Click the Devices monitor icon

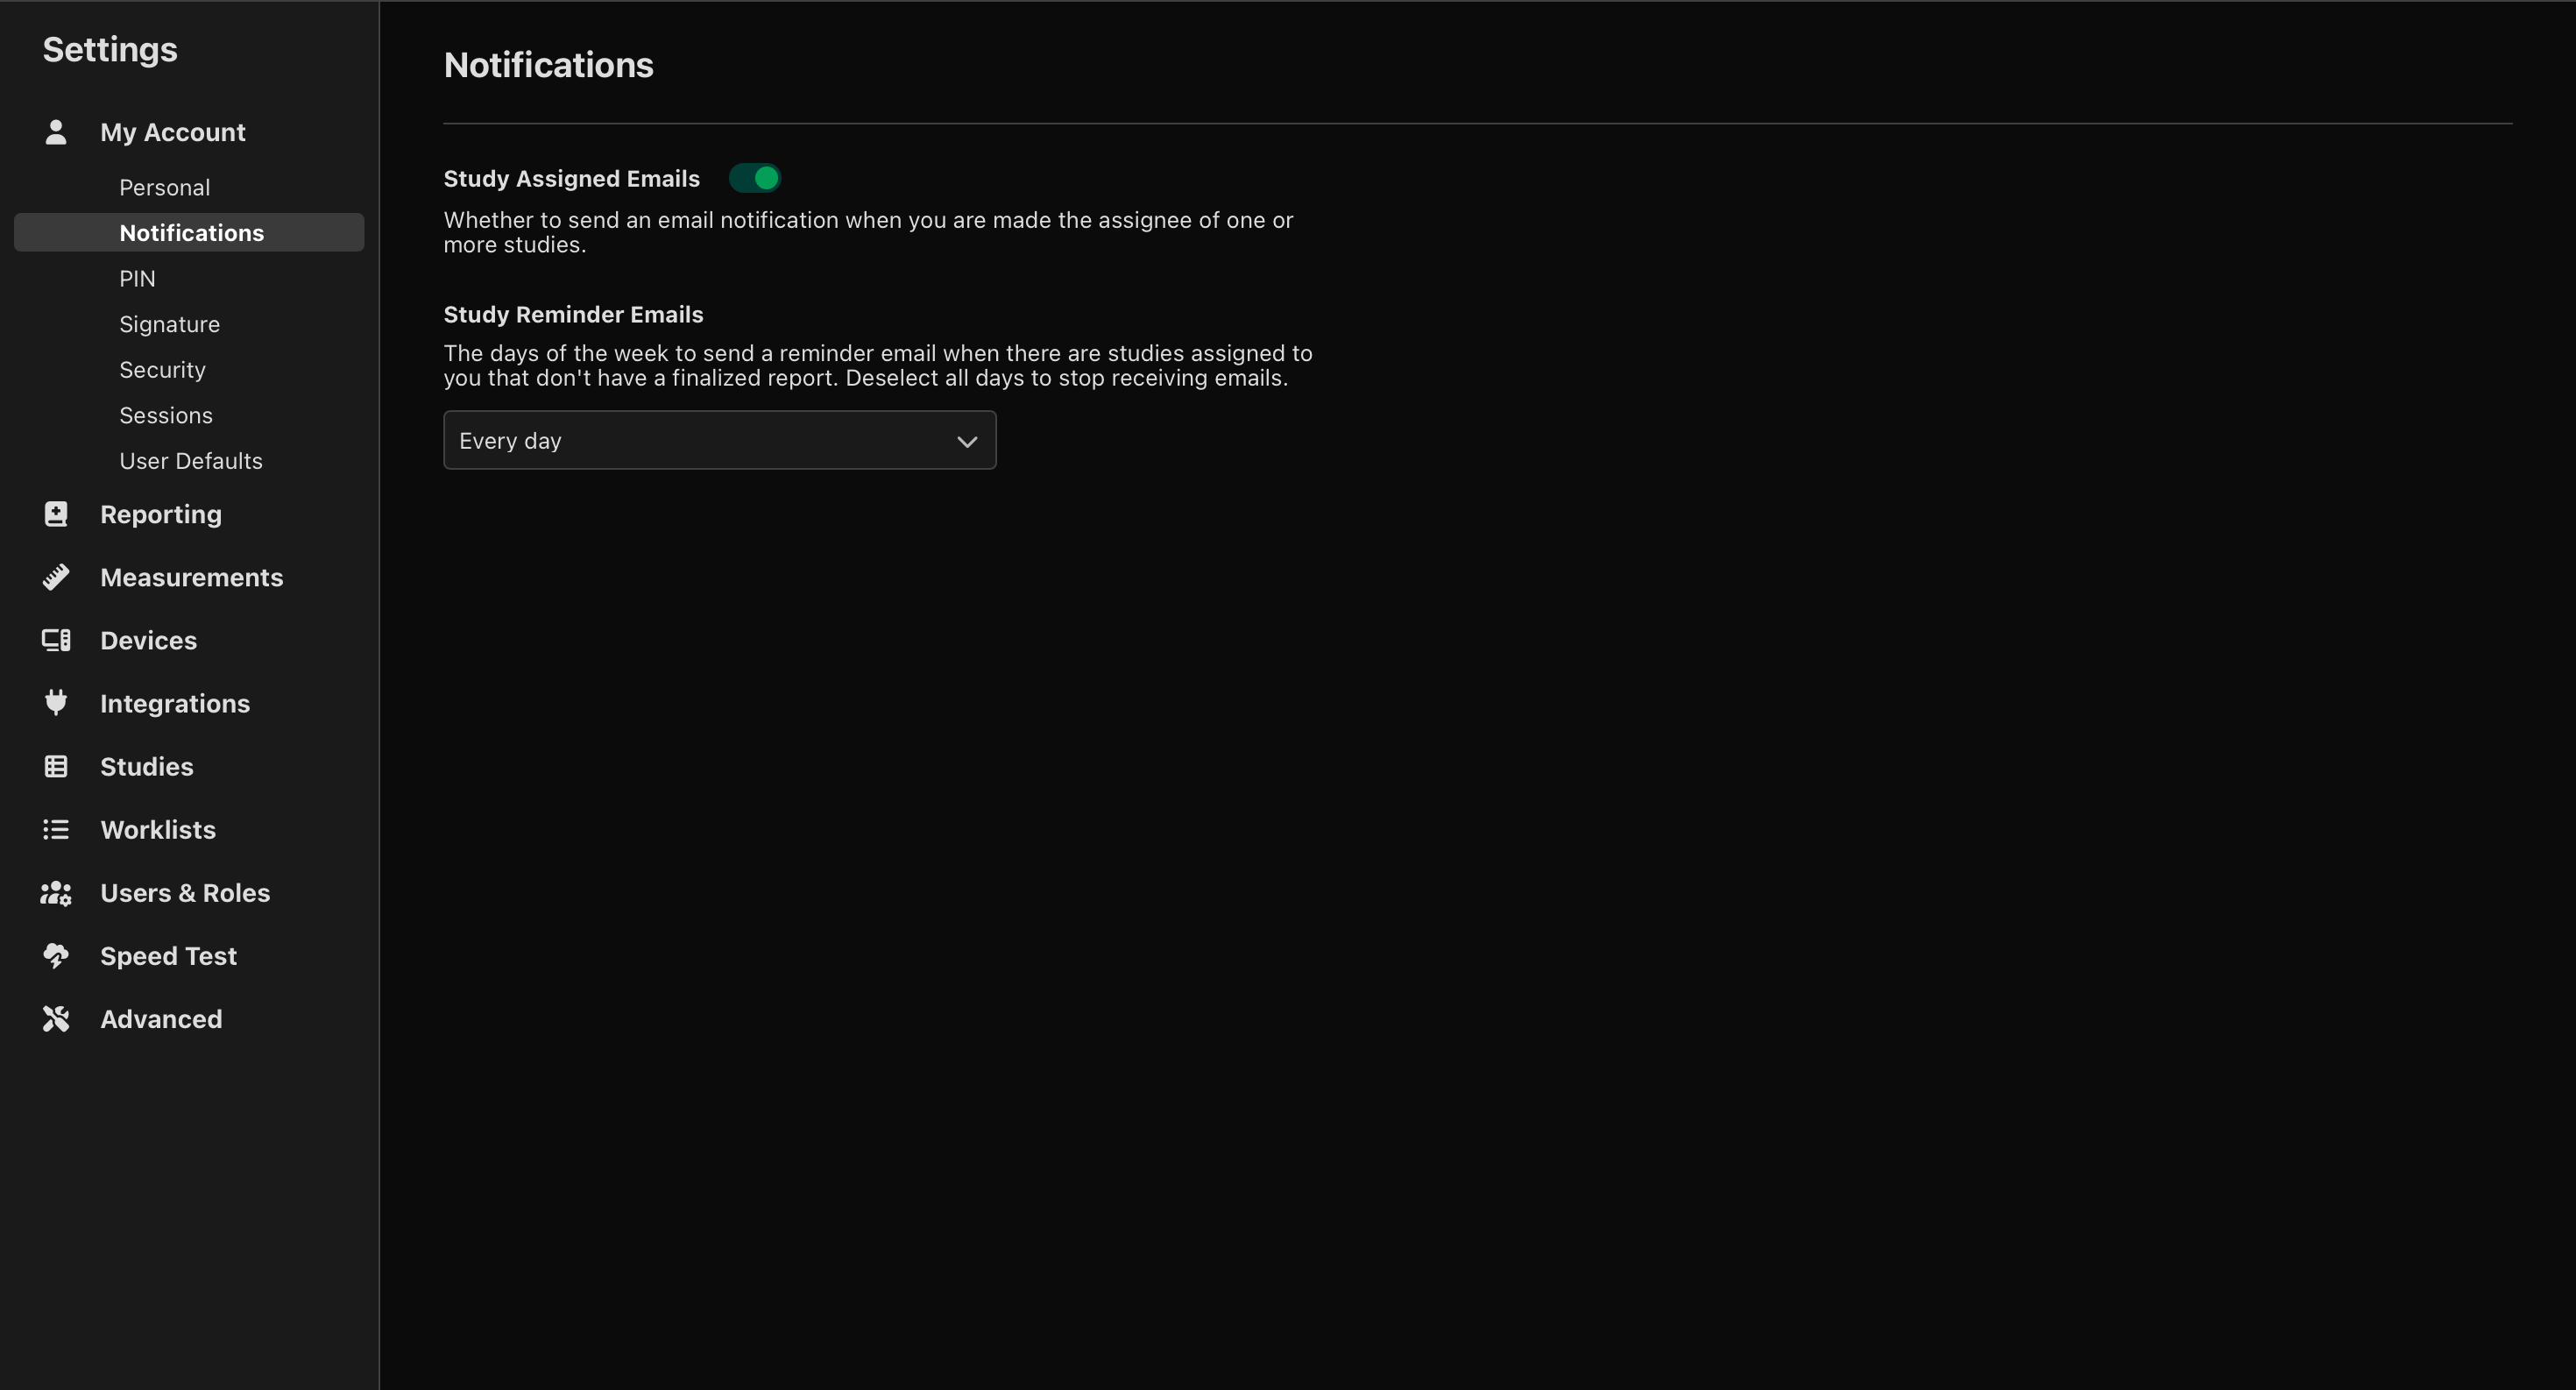pos(56,640)
